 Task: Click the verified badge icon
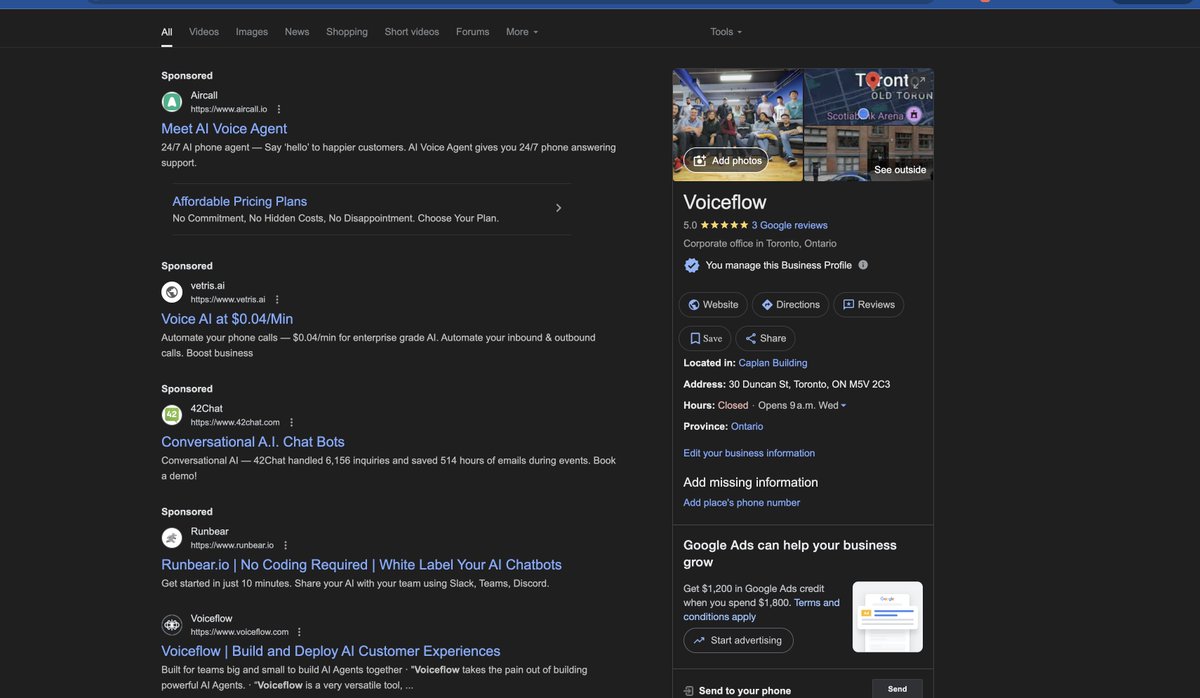(x=691, y=265)
